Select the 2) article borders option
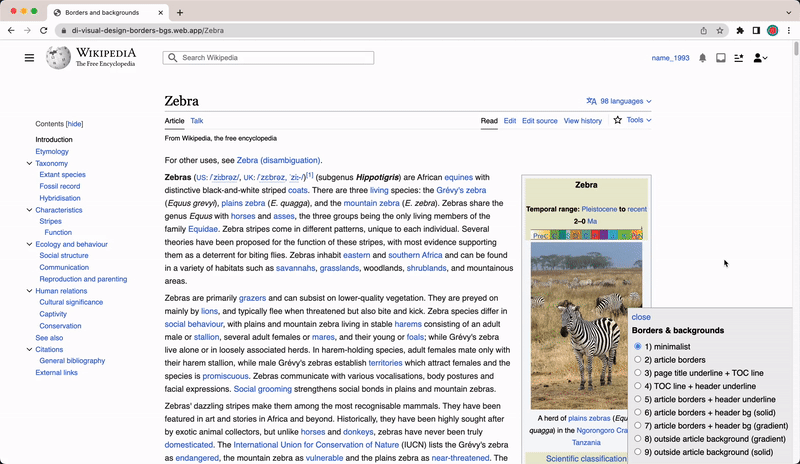Screen dimensions: 800x464 (x=637, y=359)
